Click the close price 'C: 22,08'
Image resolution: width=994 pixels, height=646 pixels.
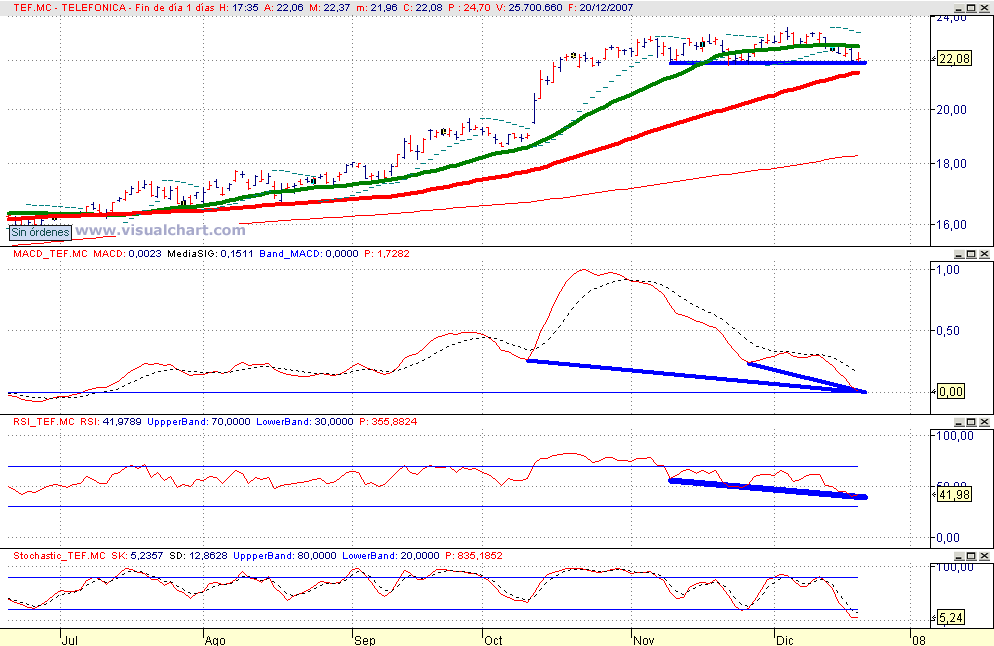coord(424,8)
